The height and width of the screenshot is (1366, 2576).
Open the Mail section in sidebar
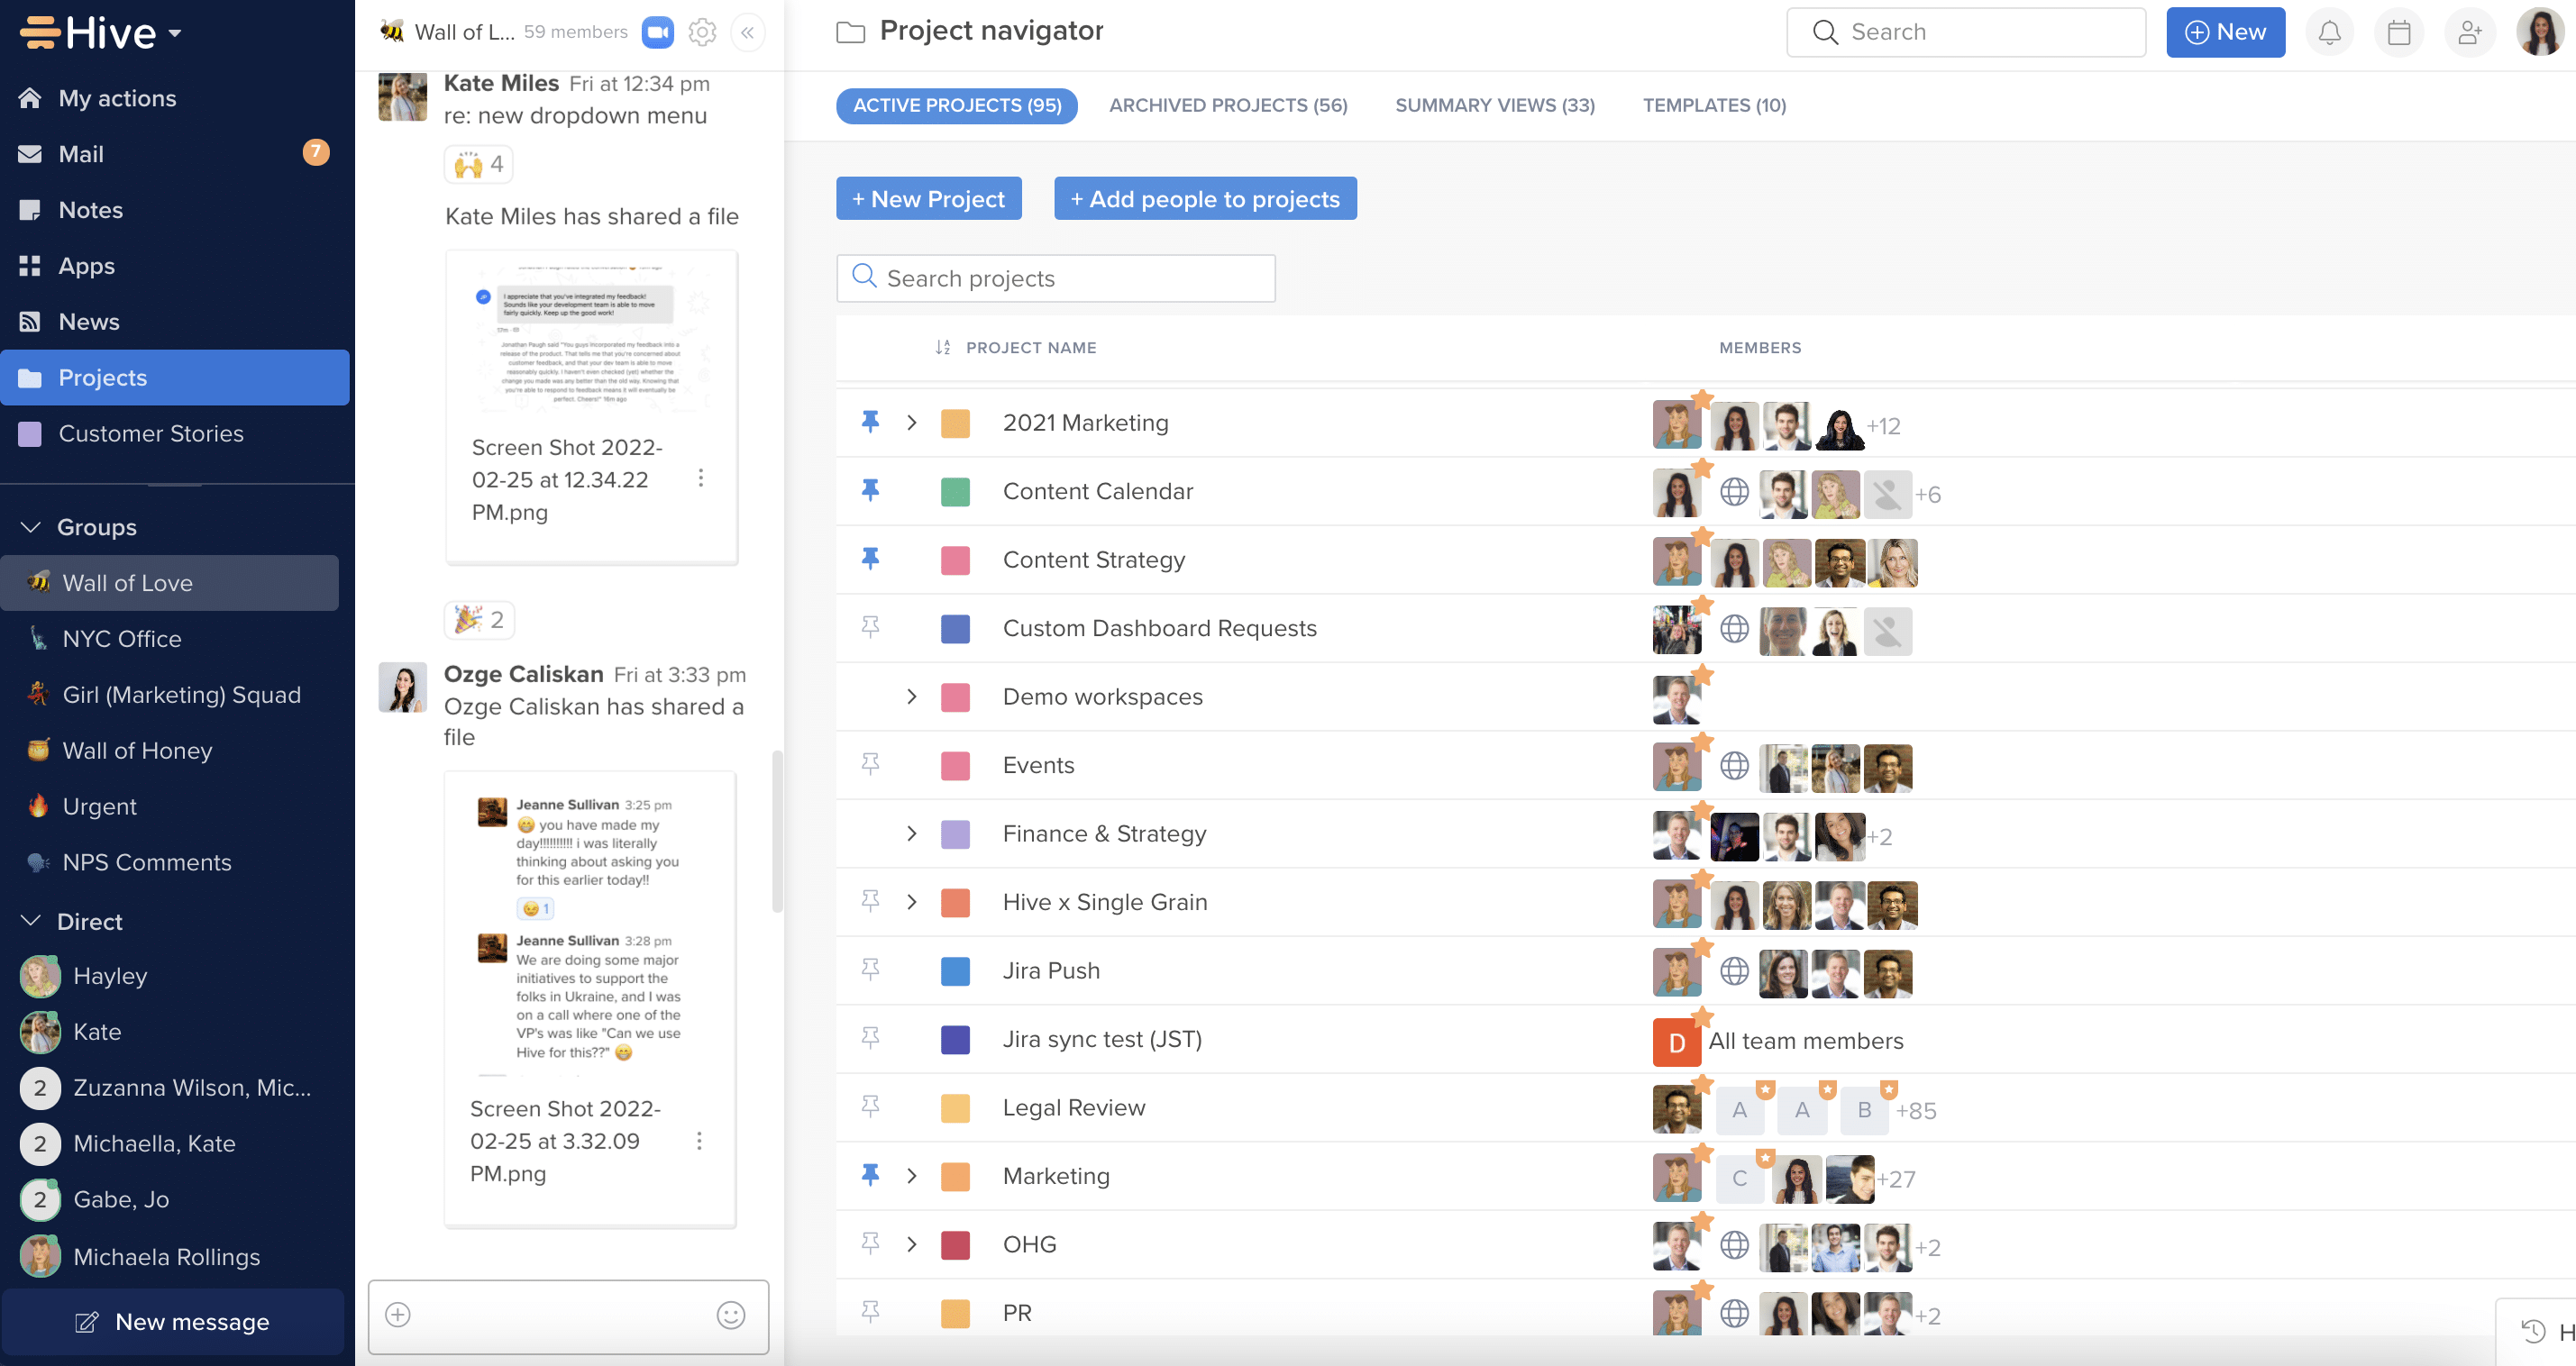[x=80, y=153]
